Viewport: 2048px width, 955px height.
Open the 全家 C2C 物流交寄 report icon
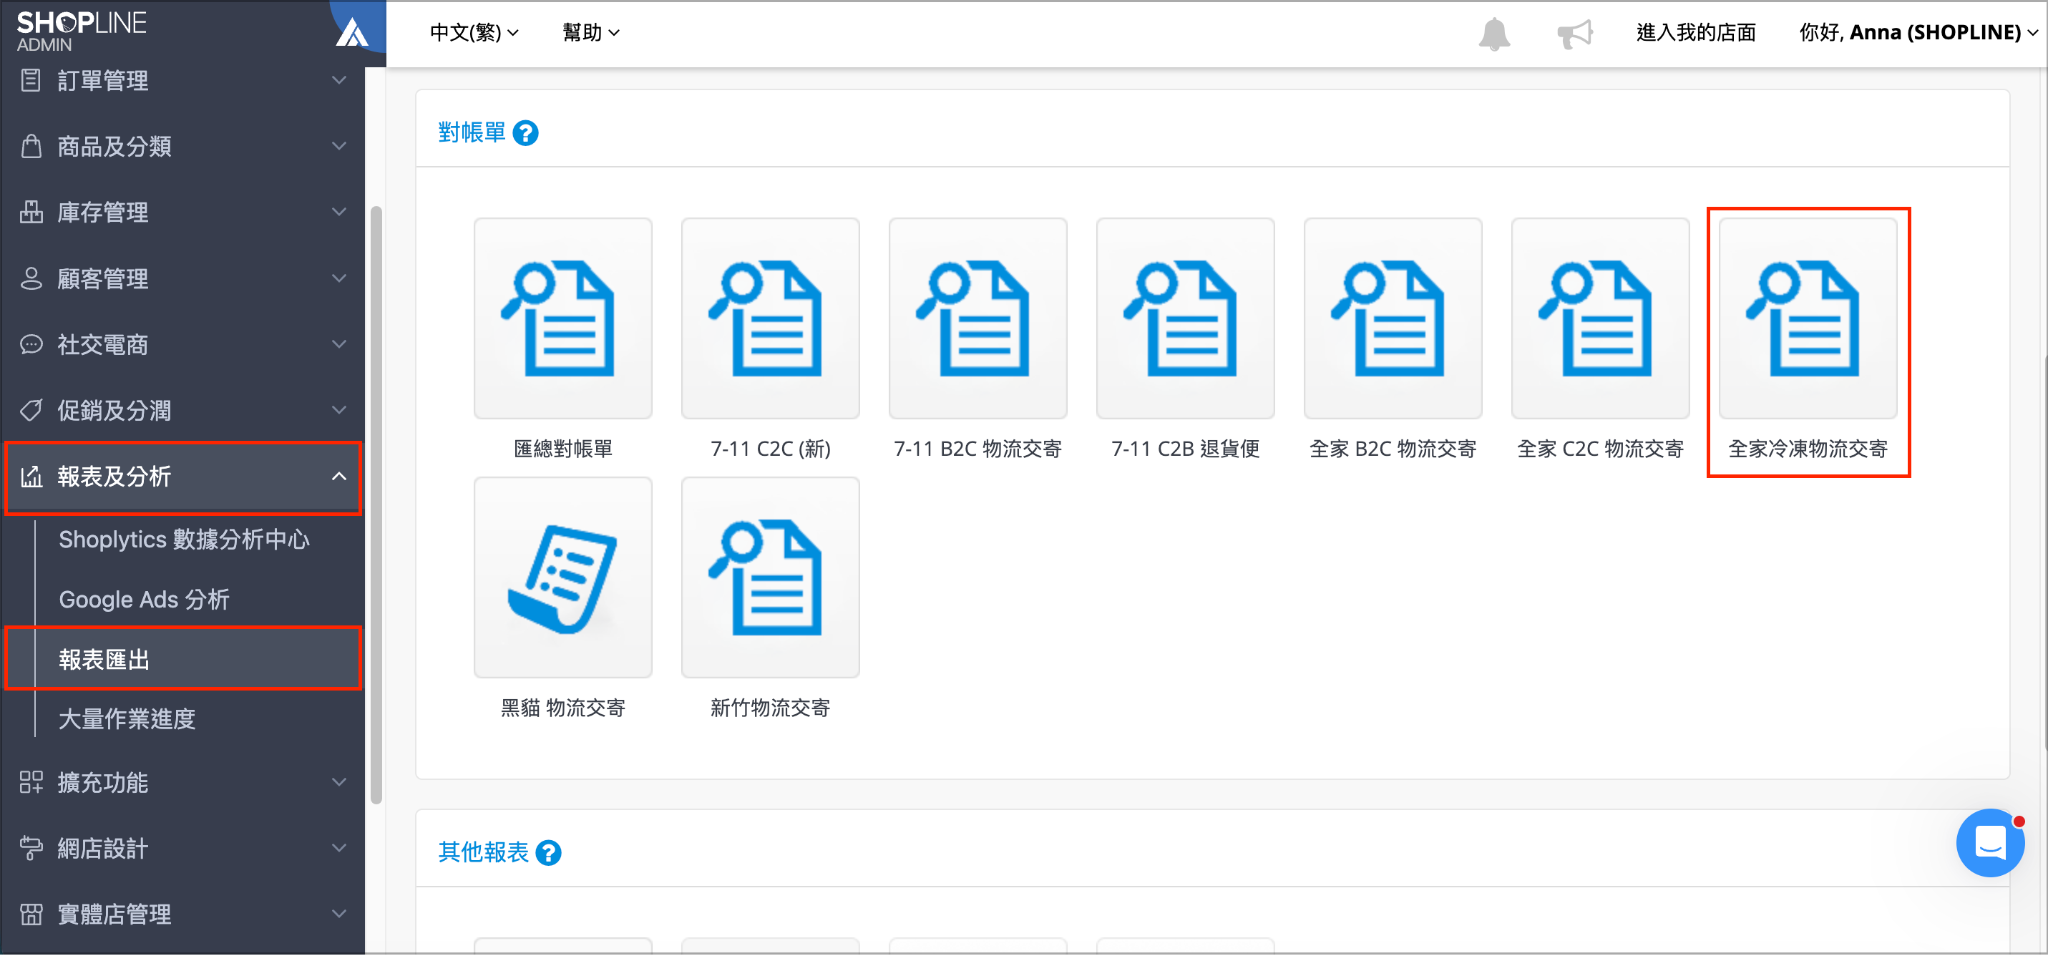click(1600, 318)
